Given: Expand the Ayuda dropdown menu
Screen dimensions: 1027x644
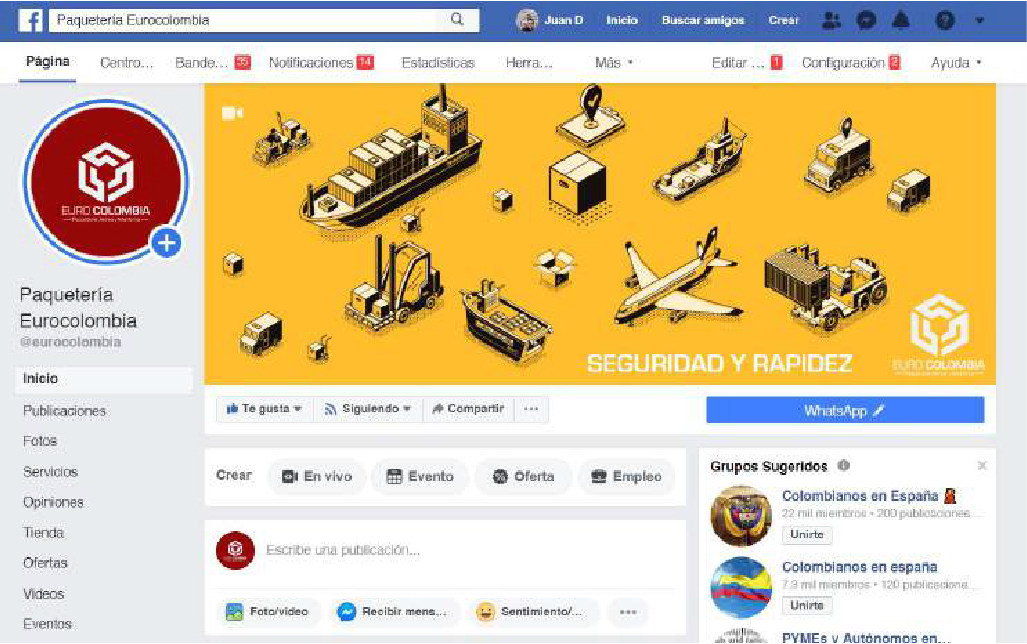Looking at the screenshot, I should click(956, 63).
